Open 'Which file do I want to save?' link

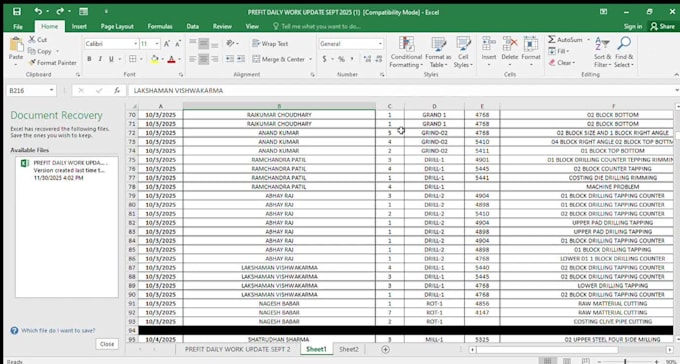(x=58, y=331)
